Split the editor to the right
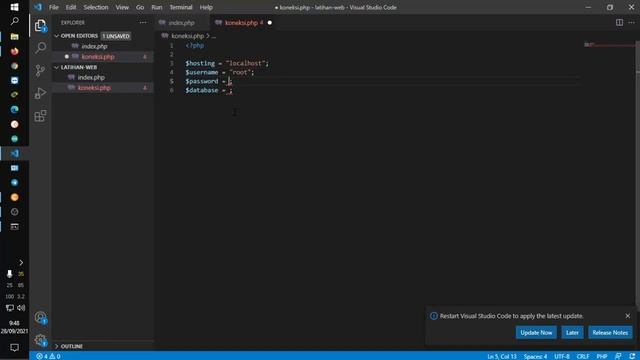Image resolution: width=640 pixels, height=360 pixels. [x=619, y=22]
